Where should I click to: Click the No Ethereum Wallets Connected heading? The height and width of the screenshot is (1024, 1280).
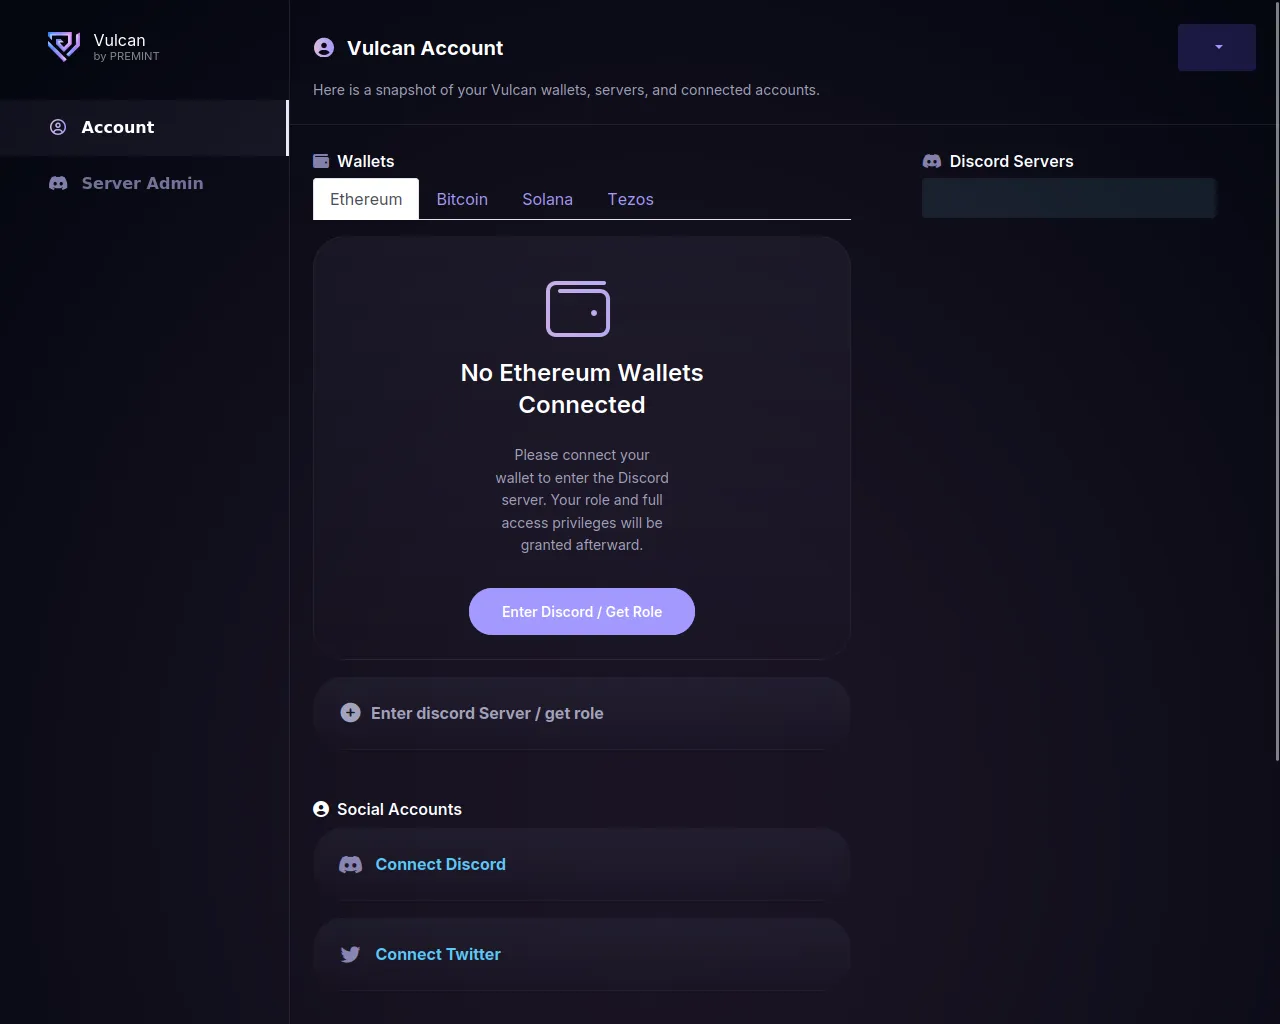582,388
